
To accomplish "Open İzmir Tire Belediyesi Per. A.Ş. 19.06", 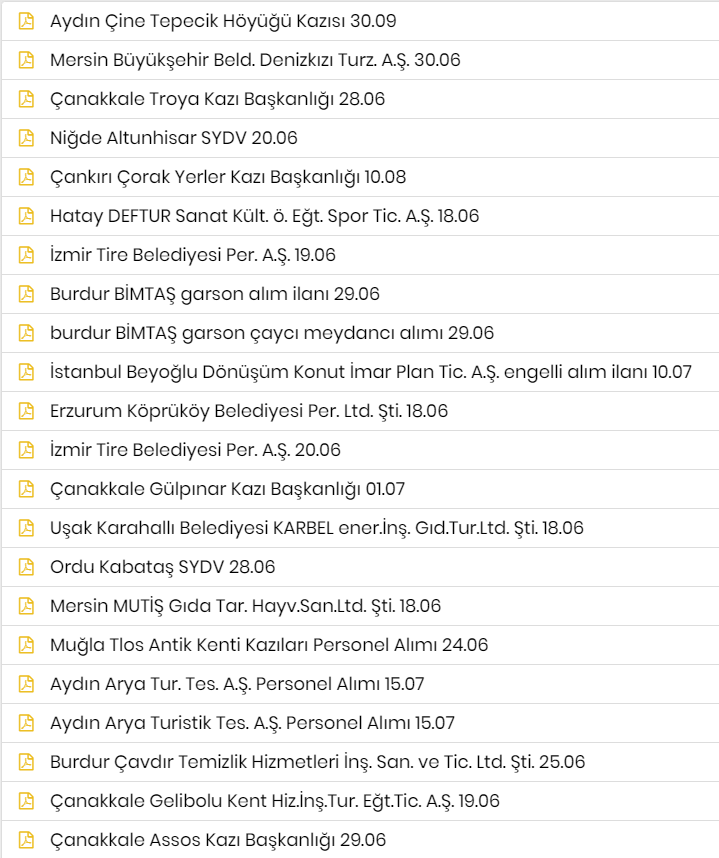I will point(193,255).
